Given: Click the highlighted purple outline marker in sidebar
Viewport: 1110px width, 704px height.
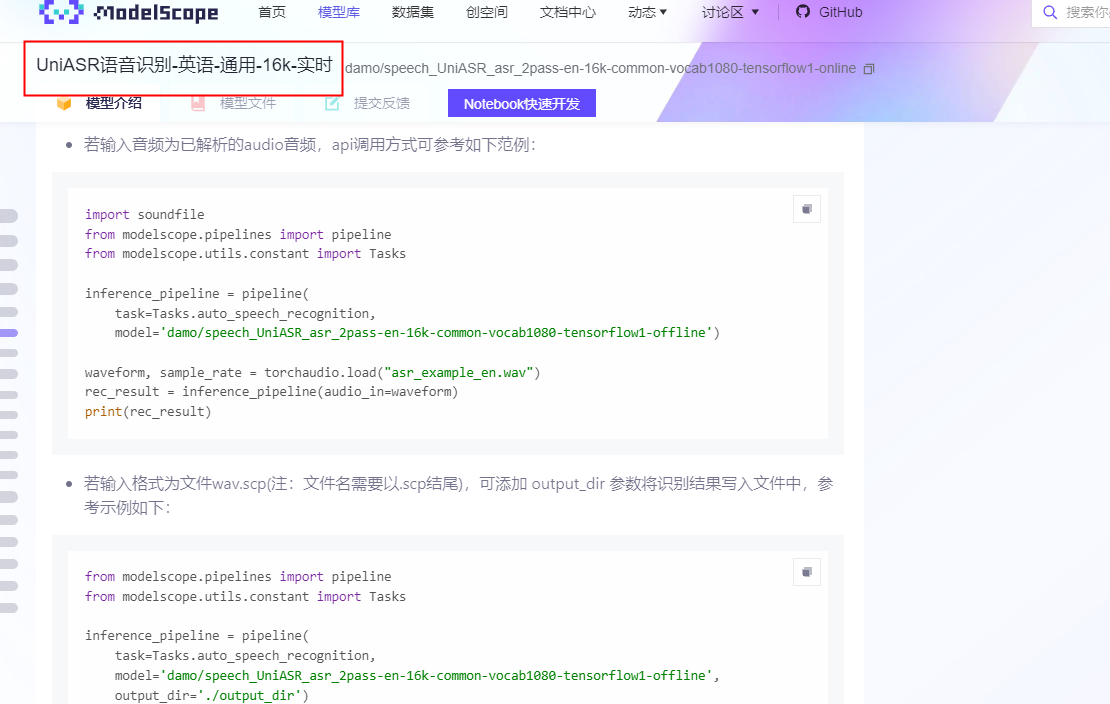Looking at the screenshot, I should [x=8, y=333].
